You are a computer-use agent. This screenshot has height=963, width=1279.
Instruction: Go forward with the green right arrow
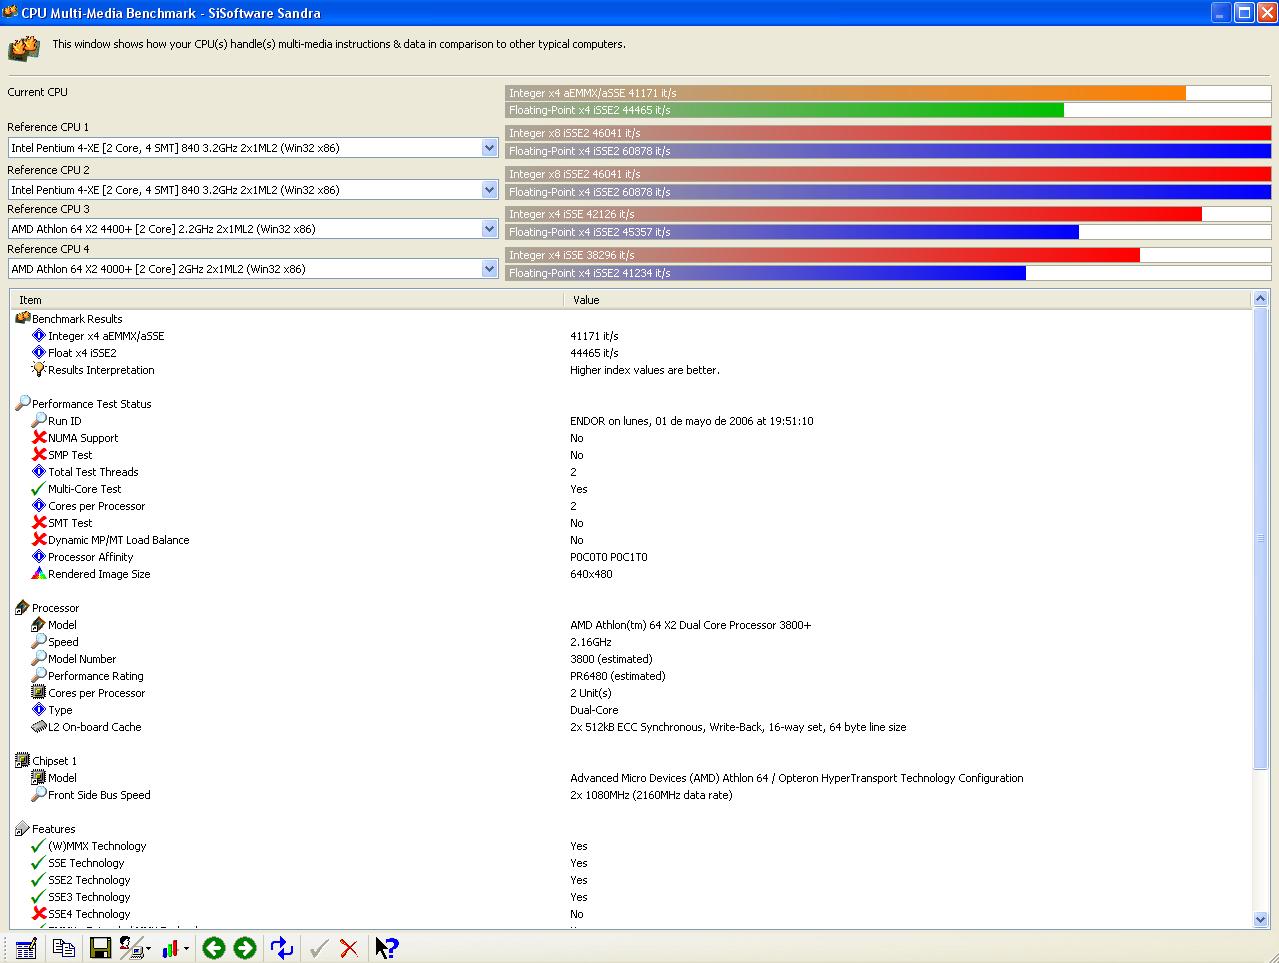tap(245, 948)
